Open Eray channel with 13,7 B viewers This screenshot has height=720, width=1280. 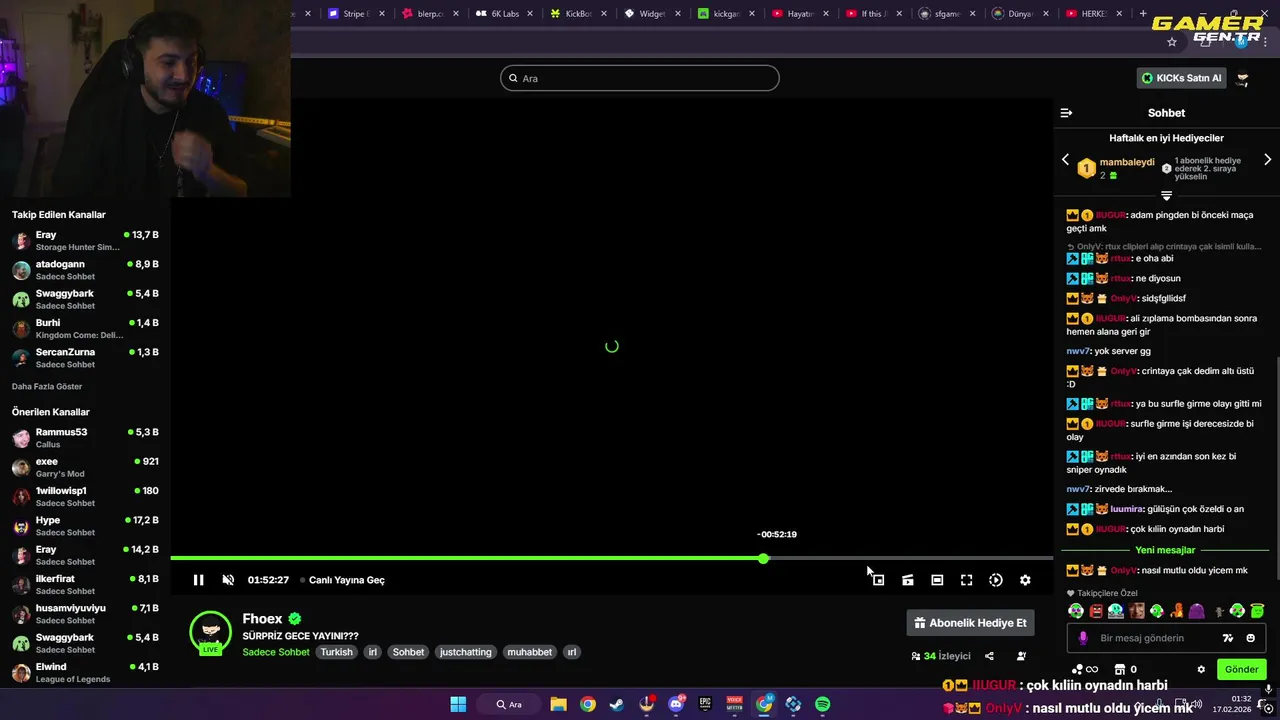tap(85, 240)
